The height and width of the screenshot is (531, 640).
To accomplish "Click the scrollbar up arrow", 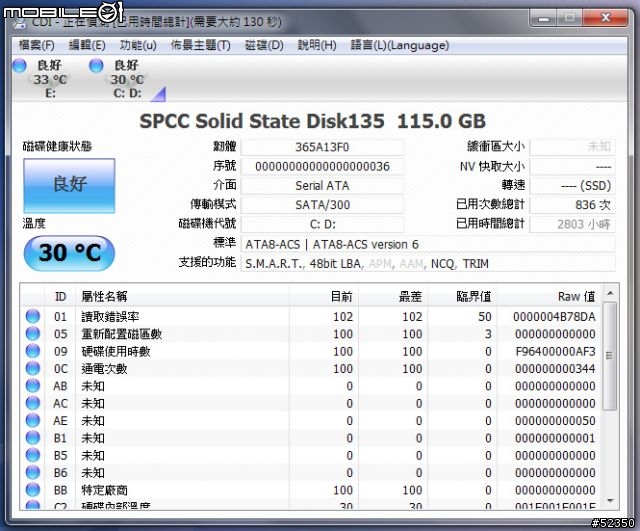I will tap(610, 293).
